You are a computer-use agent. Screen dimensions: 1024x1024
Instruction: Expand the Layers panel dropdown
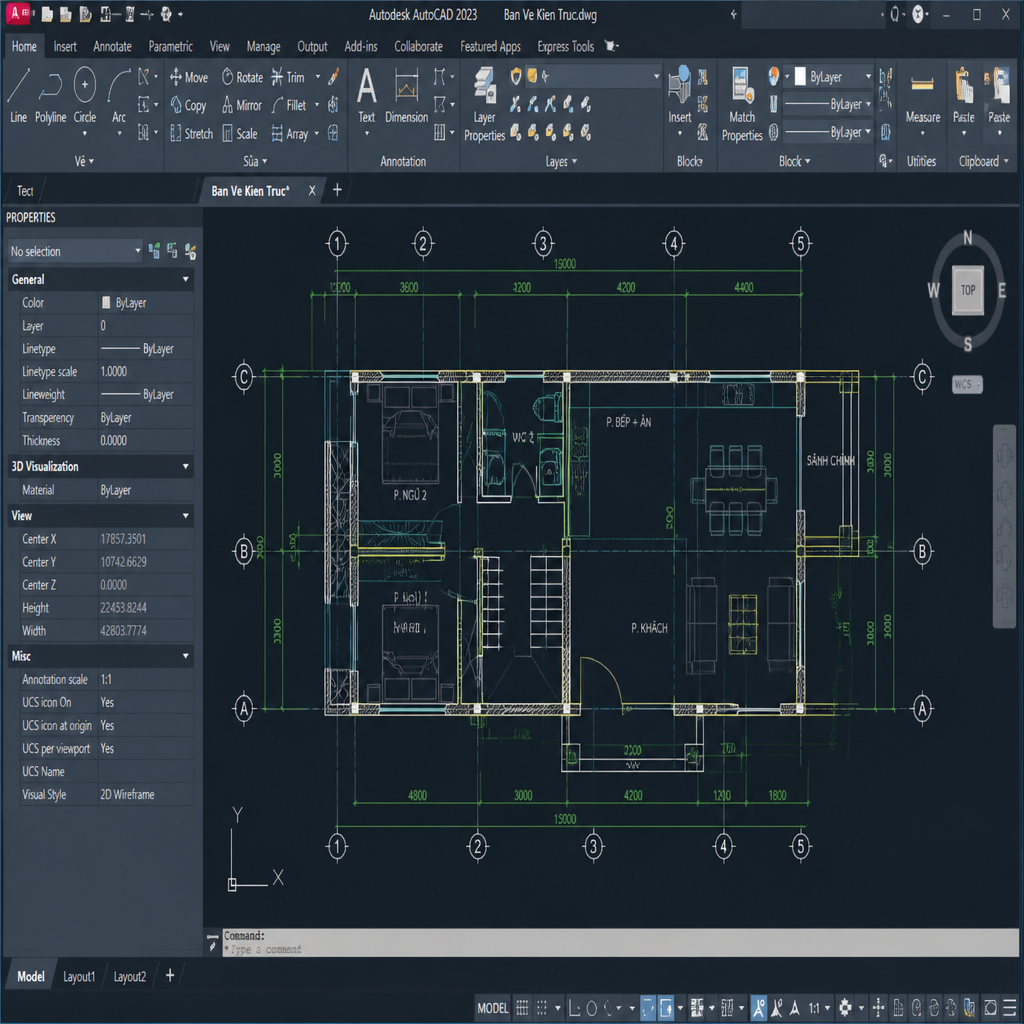(x=561, y=161)
